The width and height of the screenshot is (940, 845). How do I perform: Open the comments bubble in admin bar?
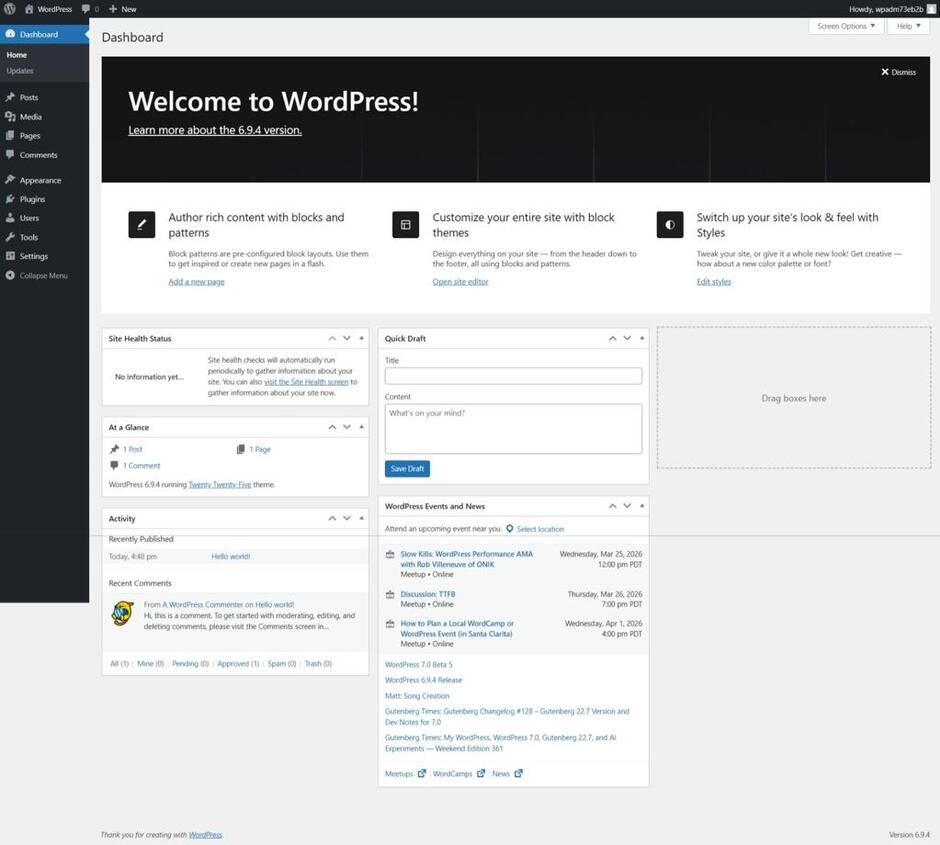point(90,9)
